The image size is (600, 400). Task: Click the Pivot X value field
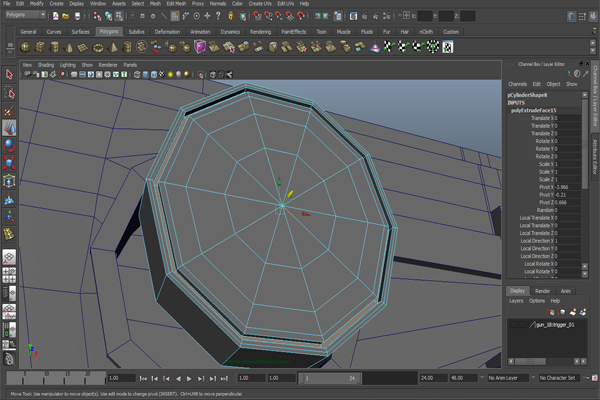(568, 187)
